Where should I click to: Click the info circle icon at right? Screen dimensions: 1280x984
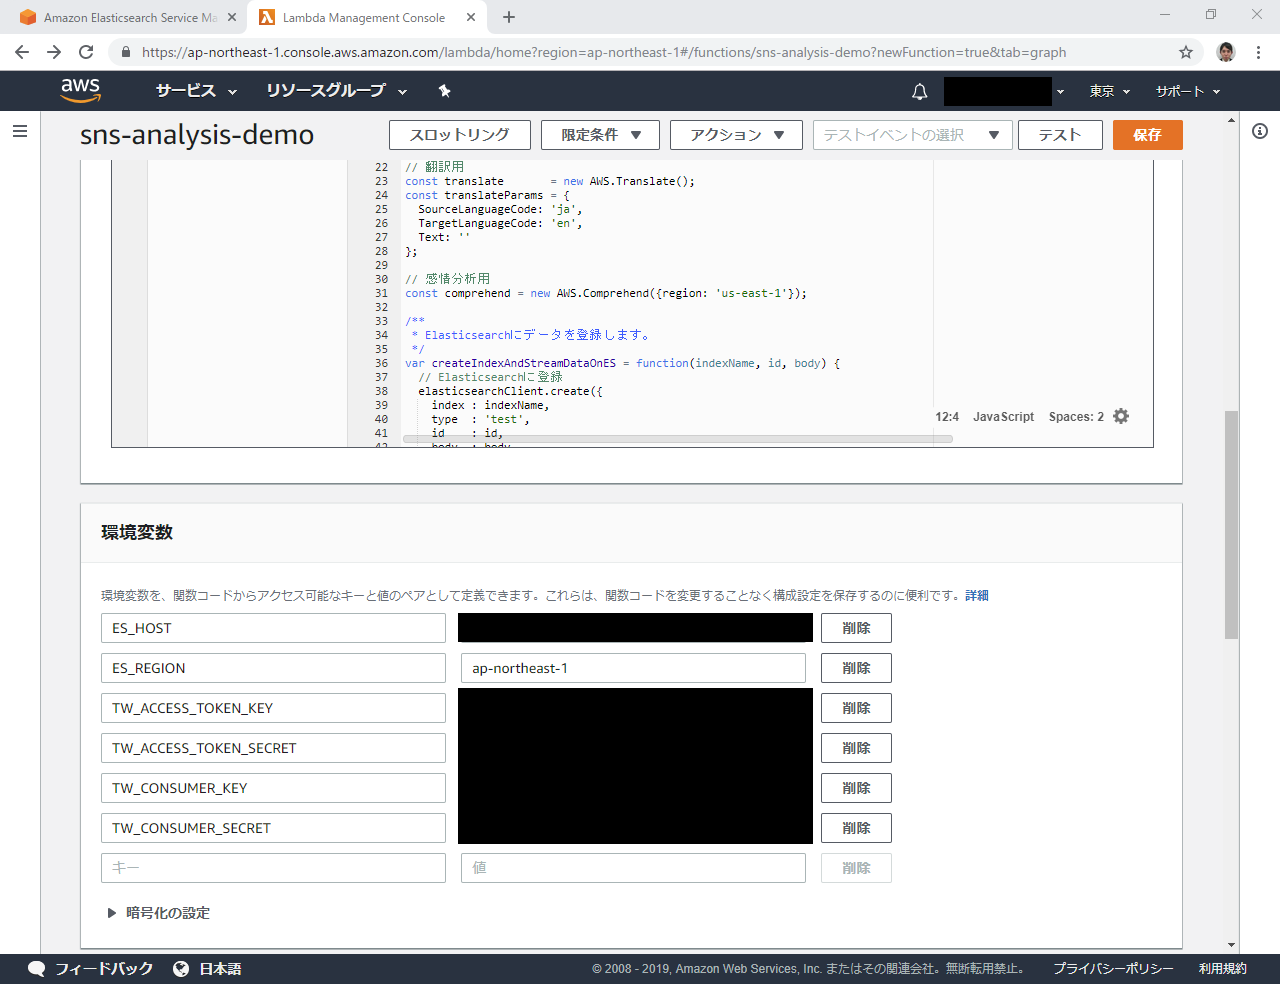[1259, 131]
